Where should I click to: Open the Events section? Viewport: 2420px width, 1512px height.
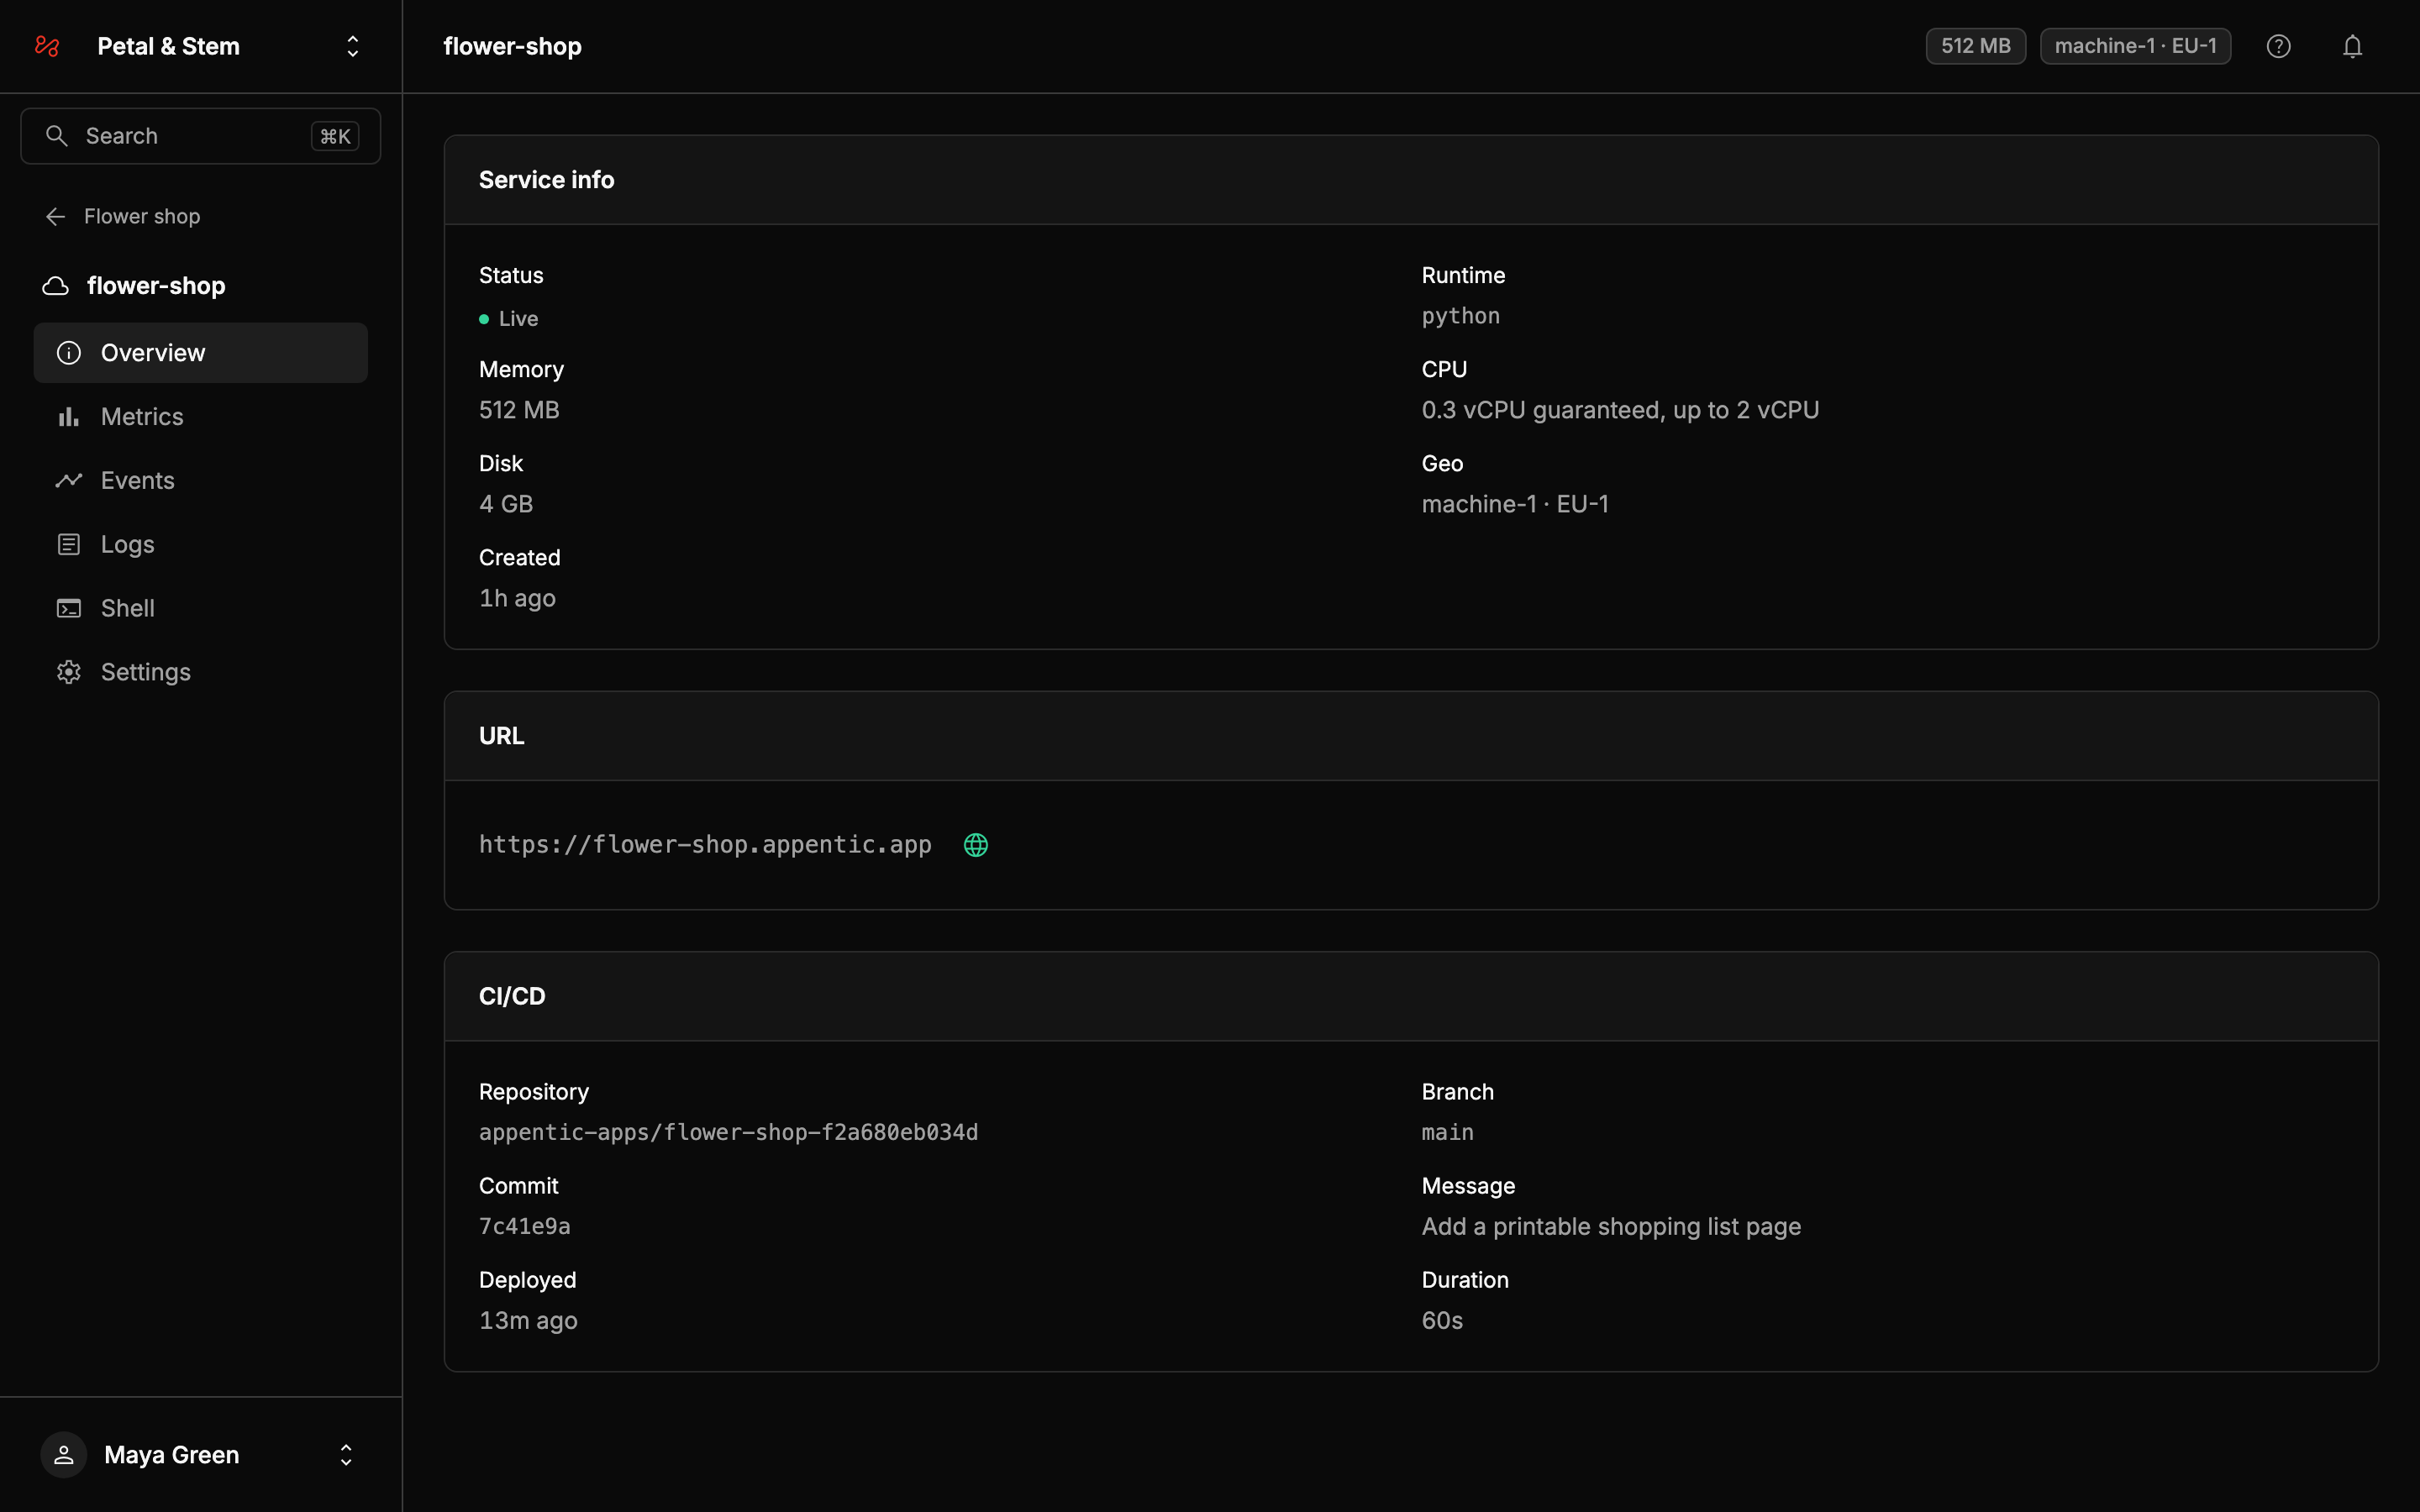pos(200,481)
